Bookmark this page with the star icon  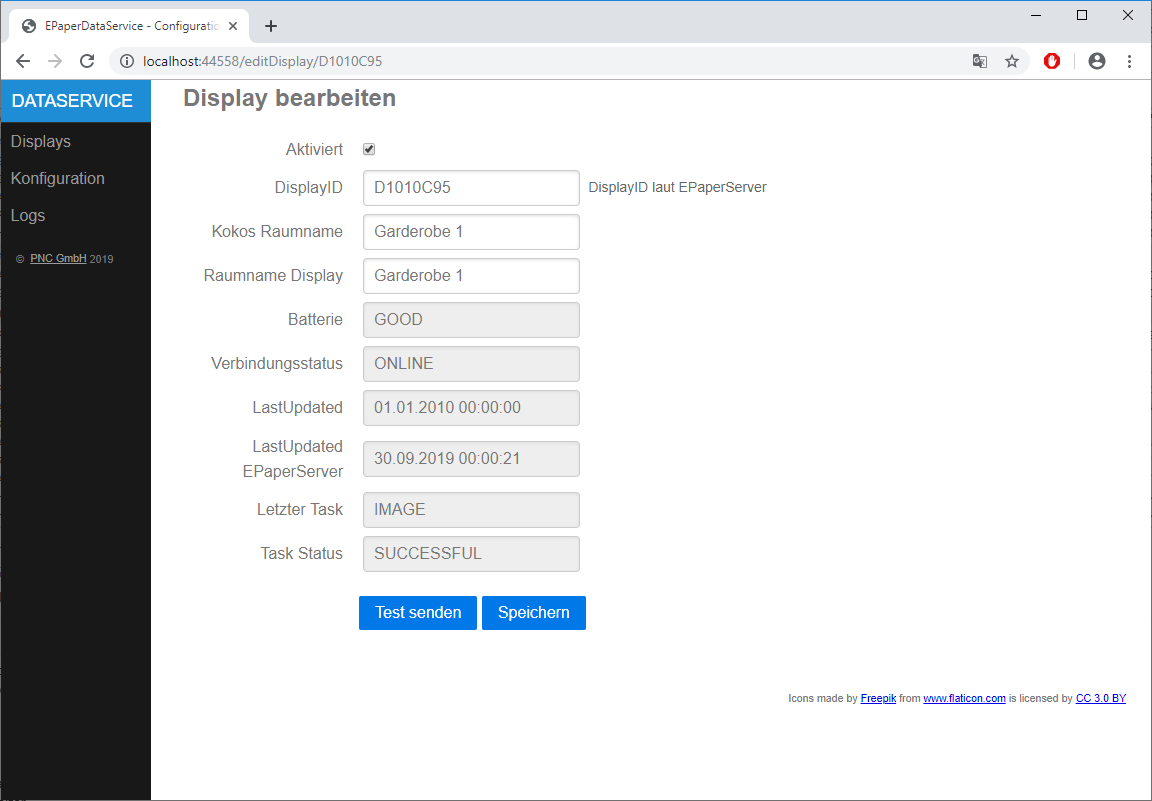1012,61
